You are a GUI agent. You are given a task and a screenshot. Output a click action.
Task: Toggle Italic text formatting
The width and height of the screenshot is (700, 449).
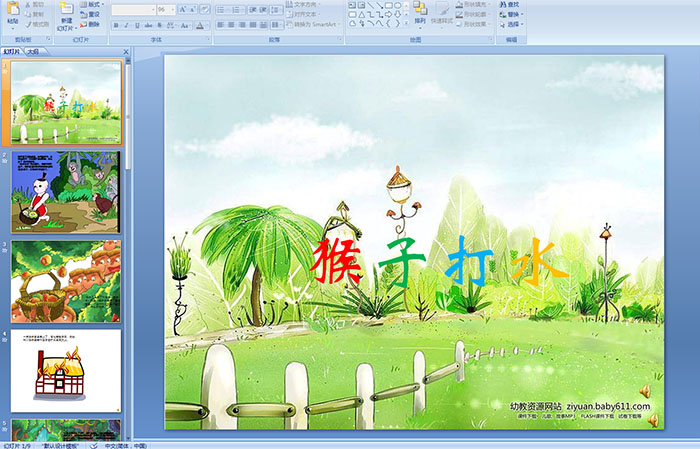click(124, 25)
